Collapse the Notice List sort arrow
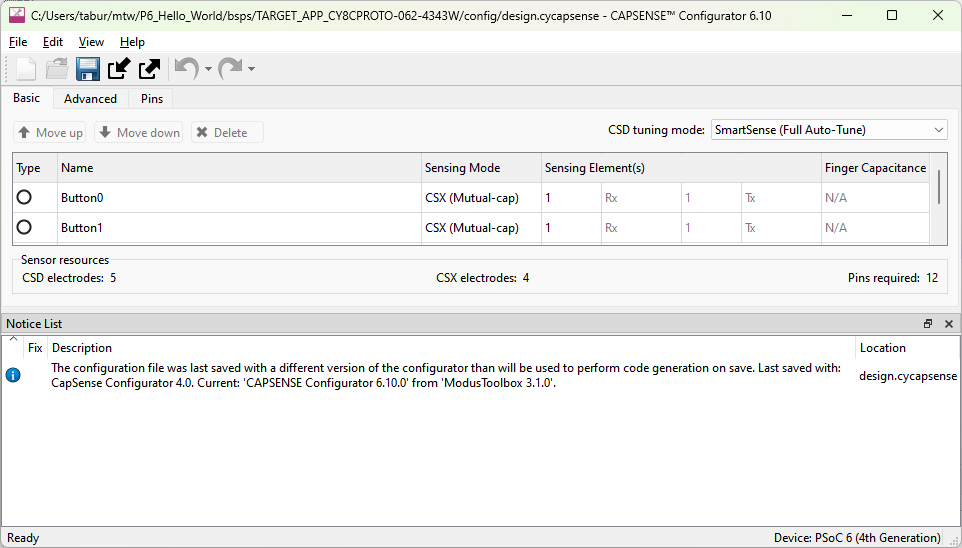The image size is (962, 548). (13, 339)
